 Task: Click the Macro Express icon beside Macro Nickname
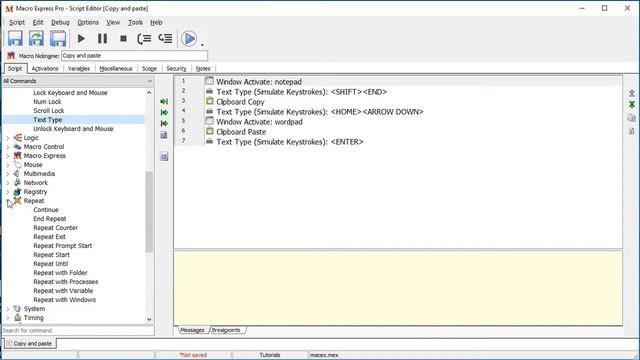pos(11,56)
